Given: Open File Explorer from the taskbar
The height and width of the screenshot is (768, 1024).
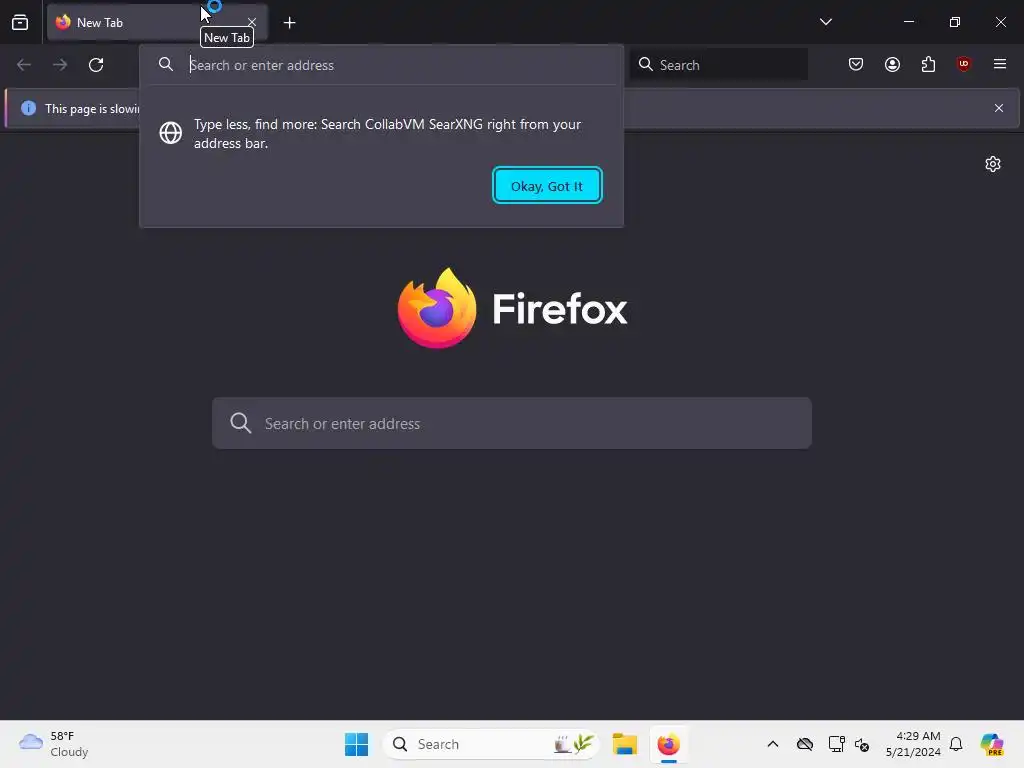Looking at the screenshot, I should click(624, 744).
